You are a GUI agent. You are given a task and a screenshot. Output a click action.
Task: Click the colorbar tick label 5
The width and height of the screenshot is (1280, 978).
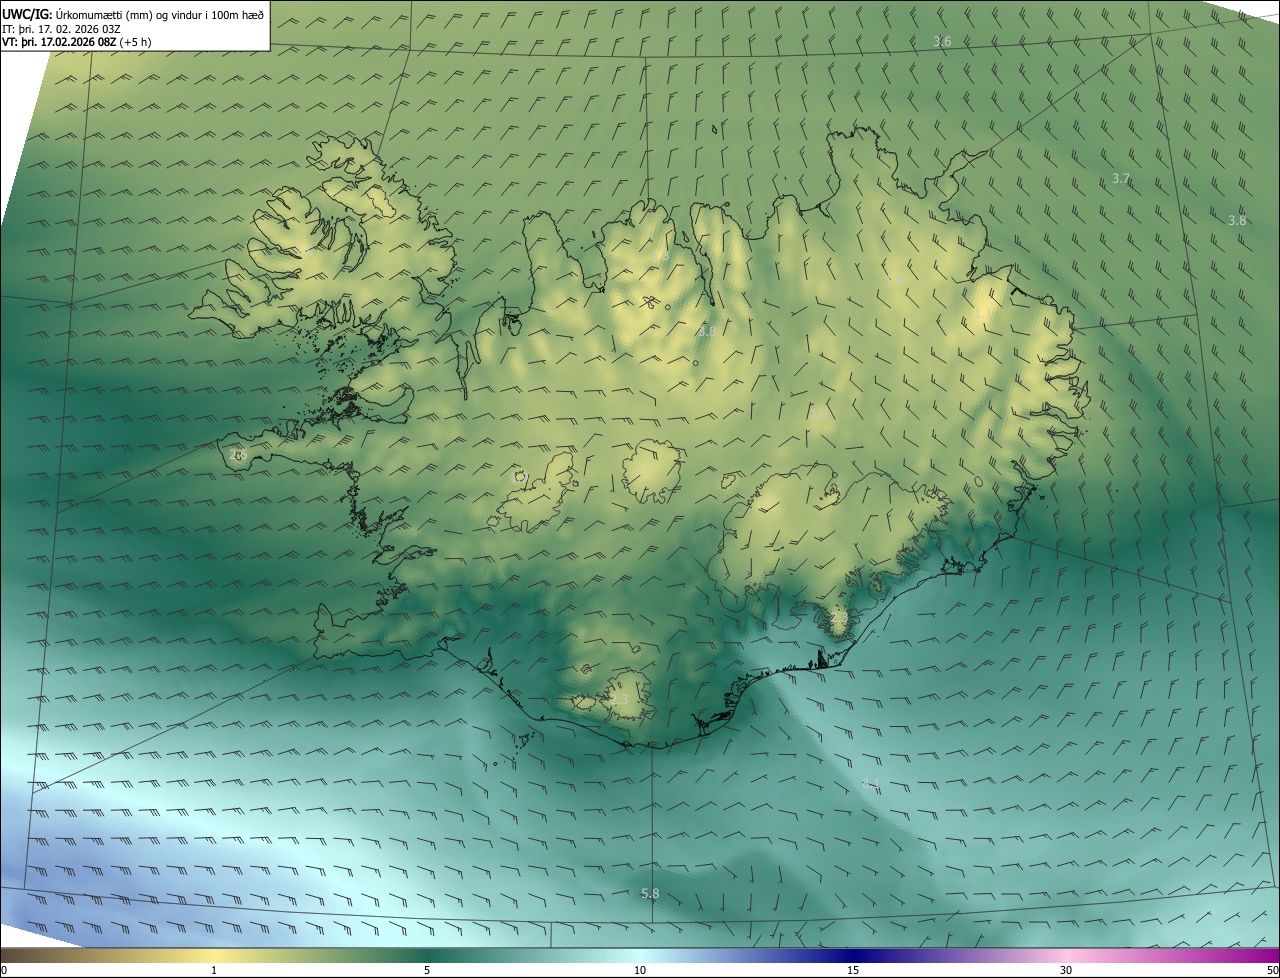(x=427, y=970)
